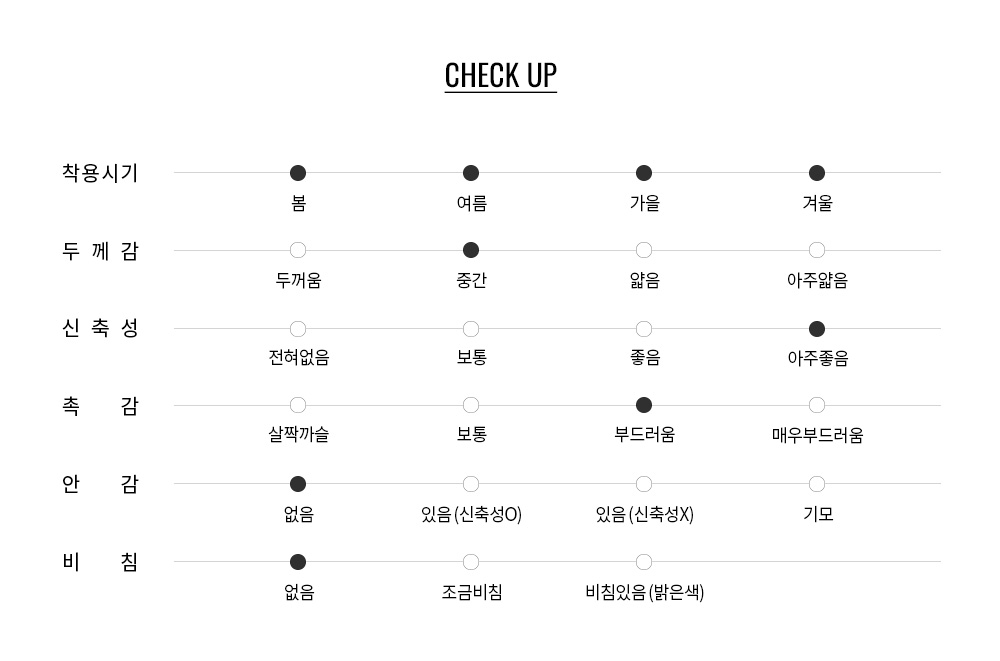
Task: Pick 좋음 elasticity radio dot
Action: 644,329
